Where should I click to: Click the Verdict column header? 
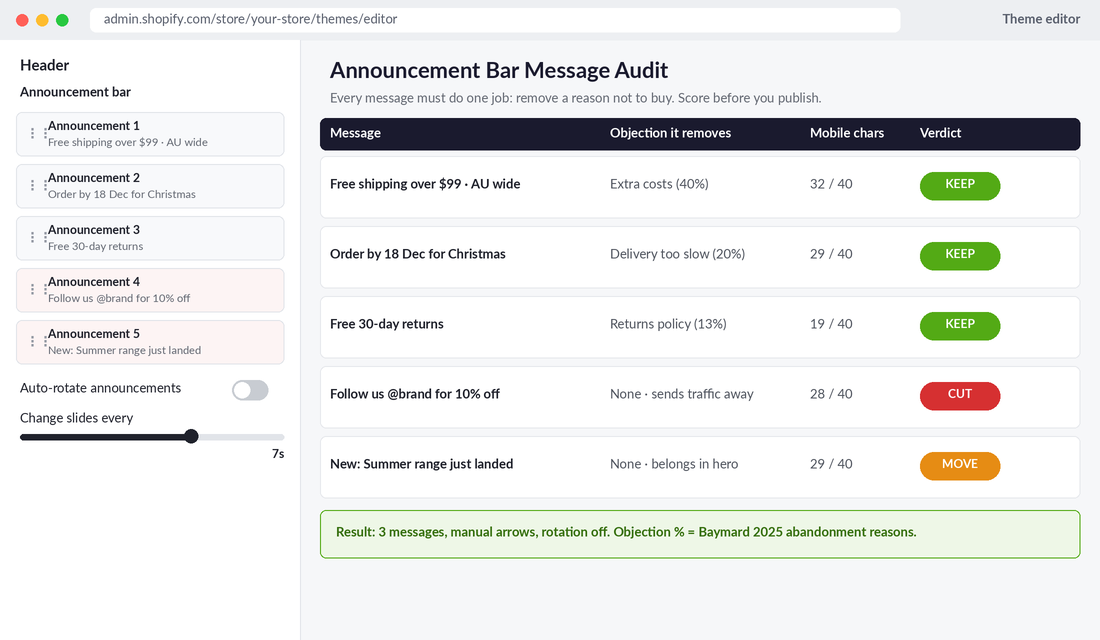[940, 133]
